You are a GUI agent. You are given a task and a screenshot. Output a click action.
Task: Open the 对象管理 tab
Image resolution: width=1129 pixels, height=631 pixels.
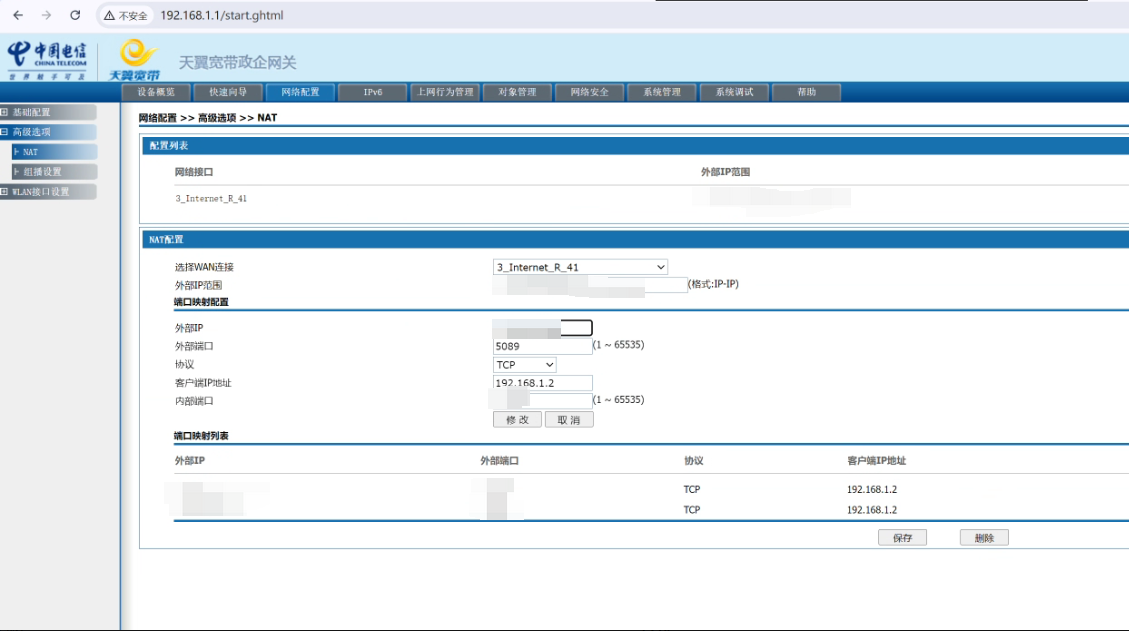pyautogui.click(x=517, y=92)
